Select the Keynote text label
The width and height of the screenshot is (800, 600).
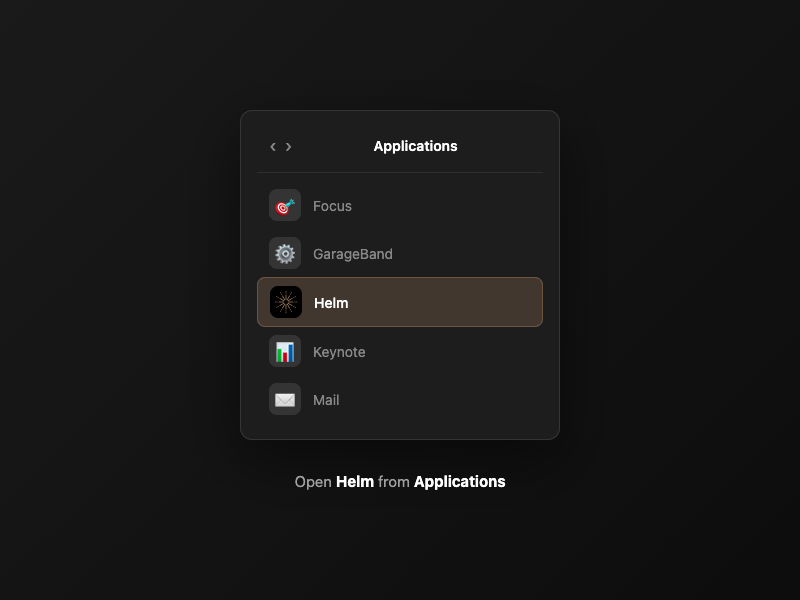(339, 352)
